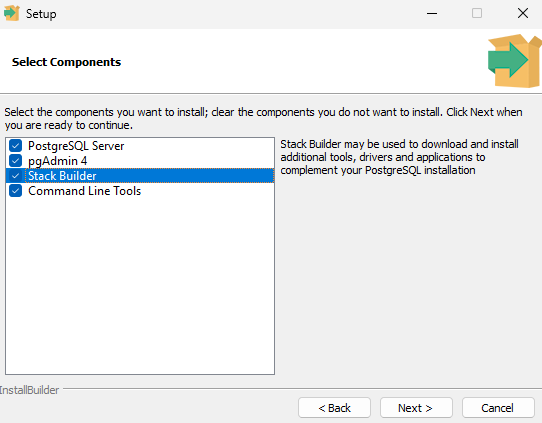Click the Stack Builder description text

[x=399, y=157]
